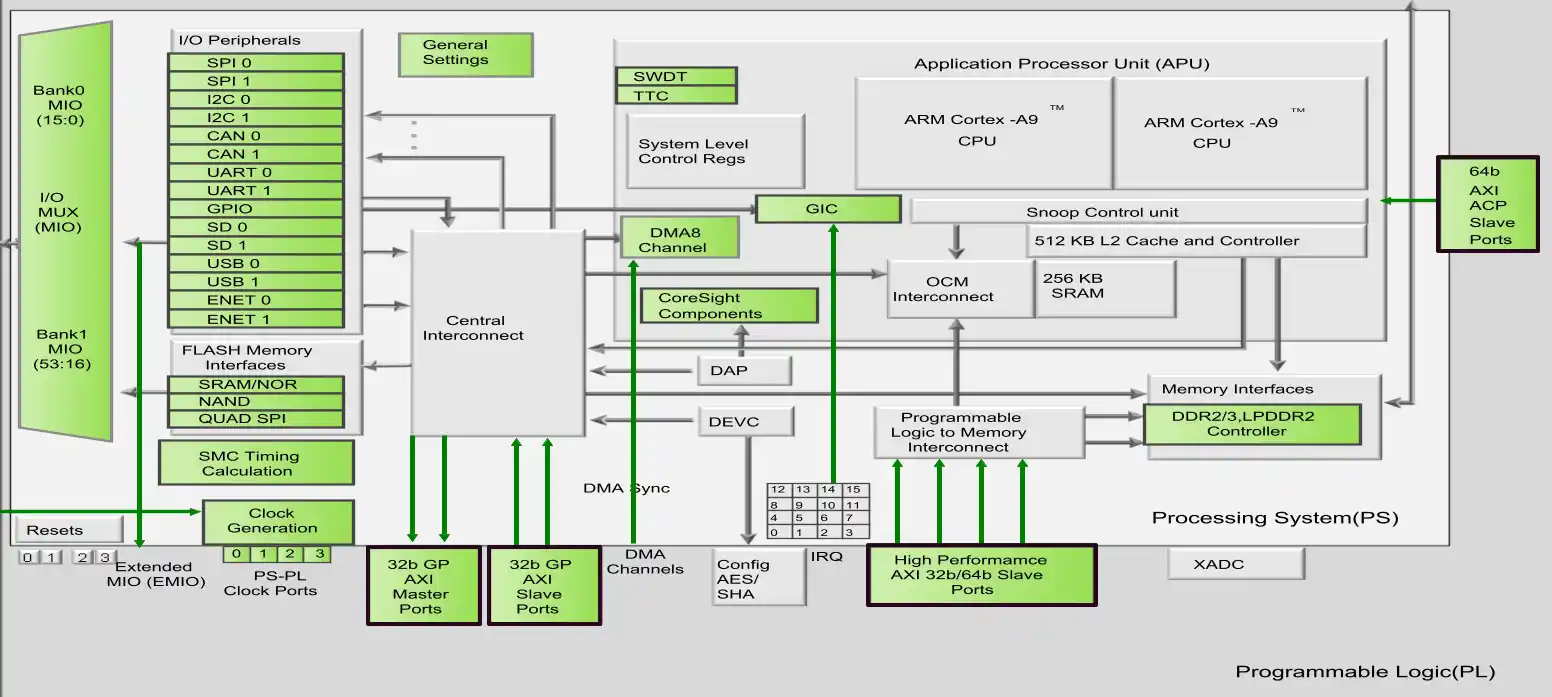
Task: Open the GIC interrupt controller block
Action: [x=828, y=209]
